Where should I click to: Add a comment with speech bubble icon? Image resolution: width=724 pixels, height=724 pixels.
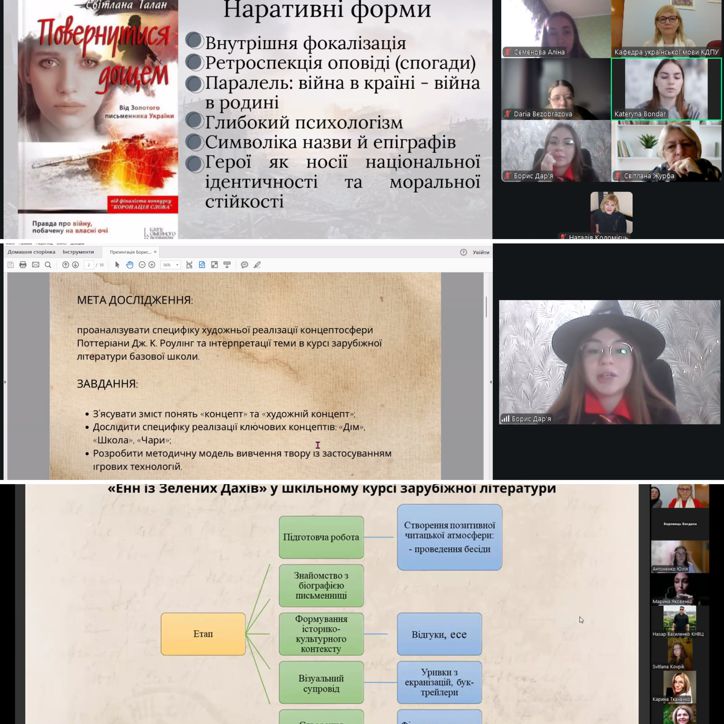coord(244,265)
